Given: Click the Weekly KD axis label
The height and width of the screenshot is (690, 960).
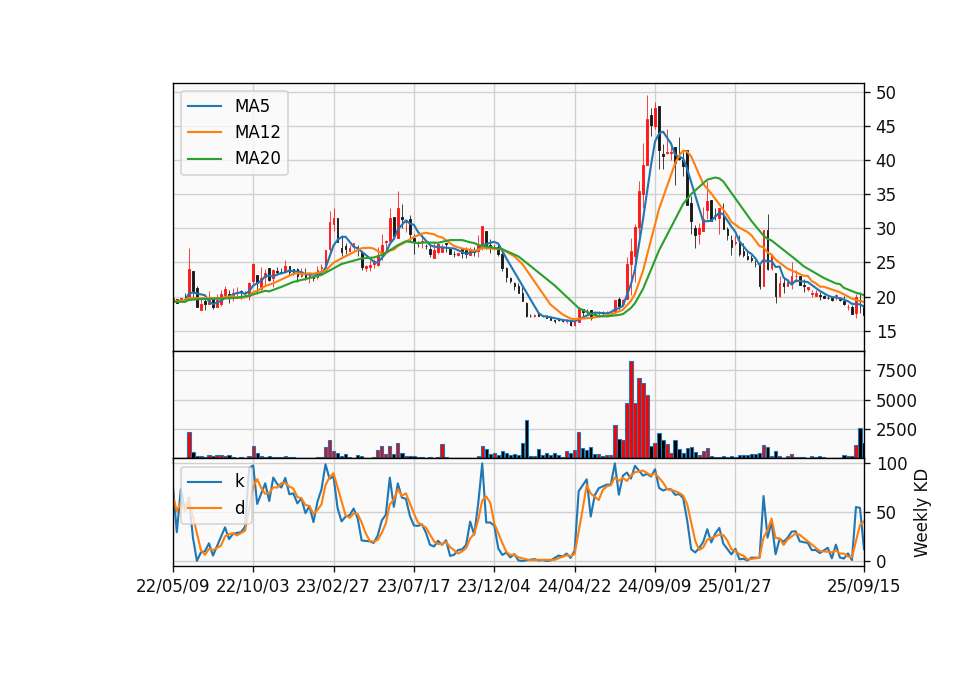Looking at the screenshot, I should click(x=921, y=513).
